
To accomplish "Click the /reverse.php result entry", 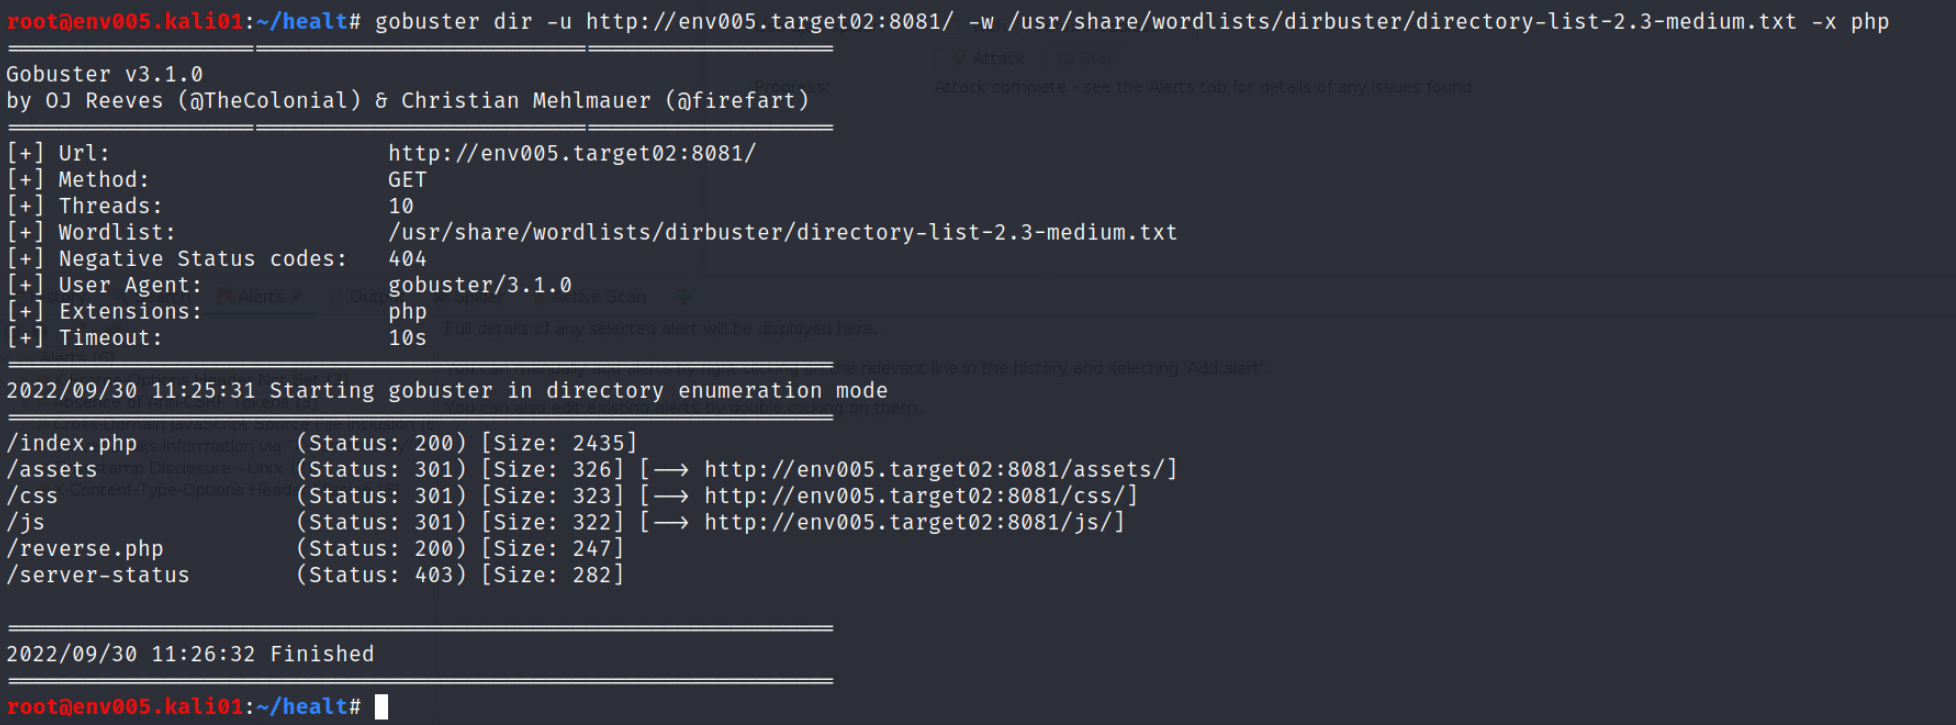I will coord(85,548).
